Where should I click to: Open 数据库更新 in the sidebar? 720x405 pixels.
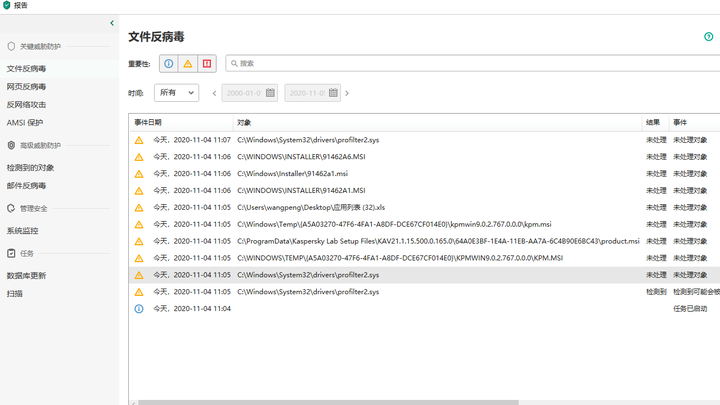[26, 276]
